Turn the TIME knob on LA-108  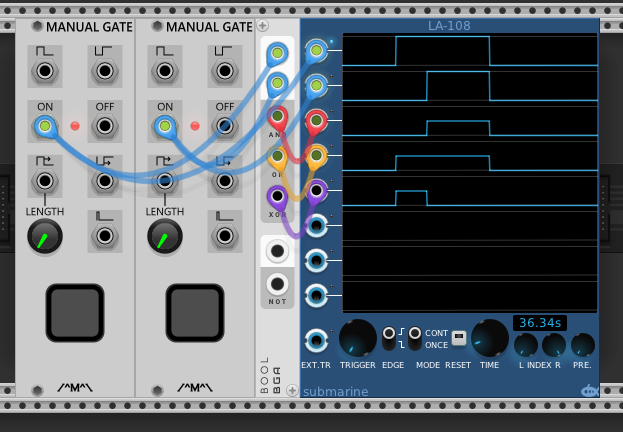490,338
